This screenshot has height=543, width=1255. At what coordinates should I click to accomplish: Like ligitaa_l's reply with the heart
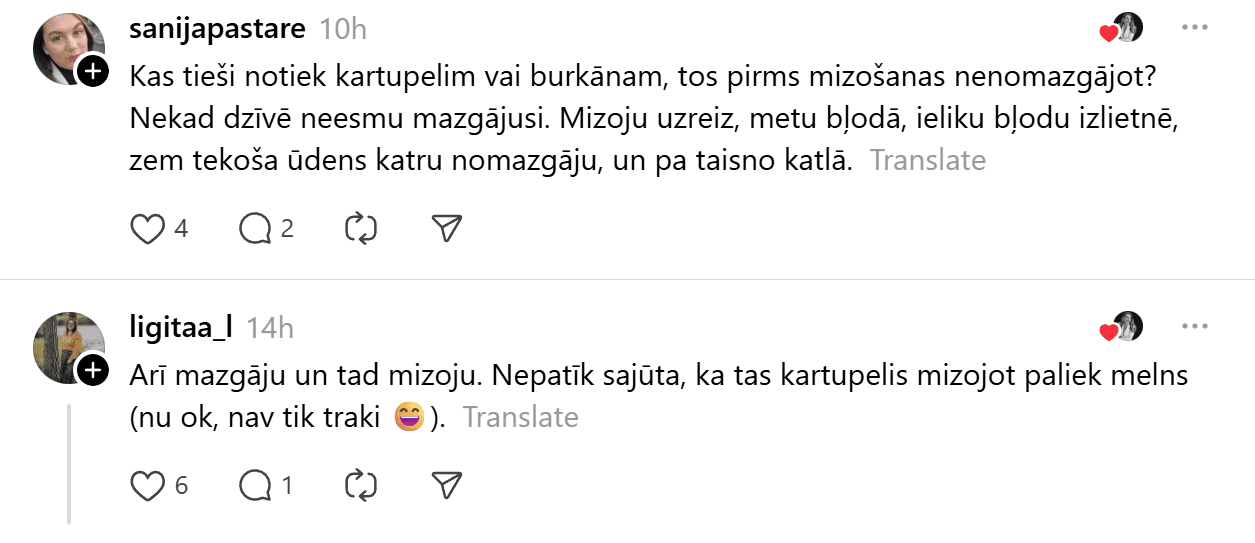pos(148,486)
